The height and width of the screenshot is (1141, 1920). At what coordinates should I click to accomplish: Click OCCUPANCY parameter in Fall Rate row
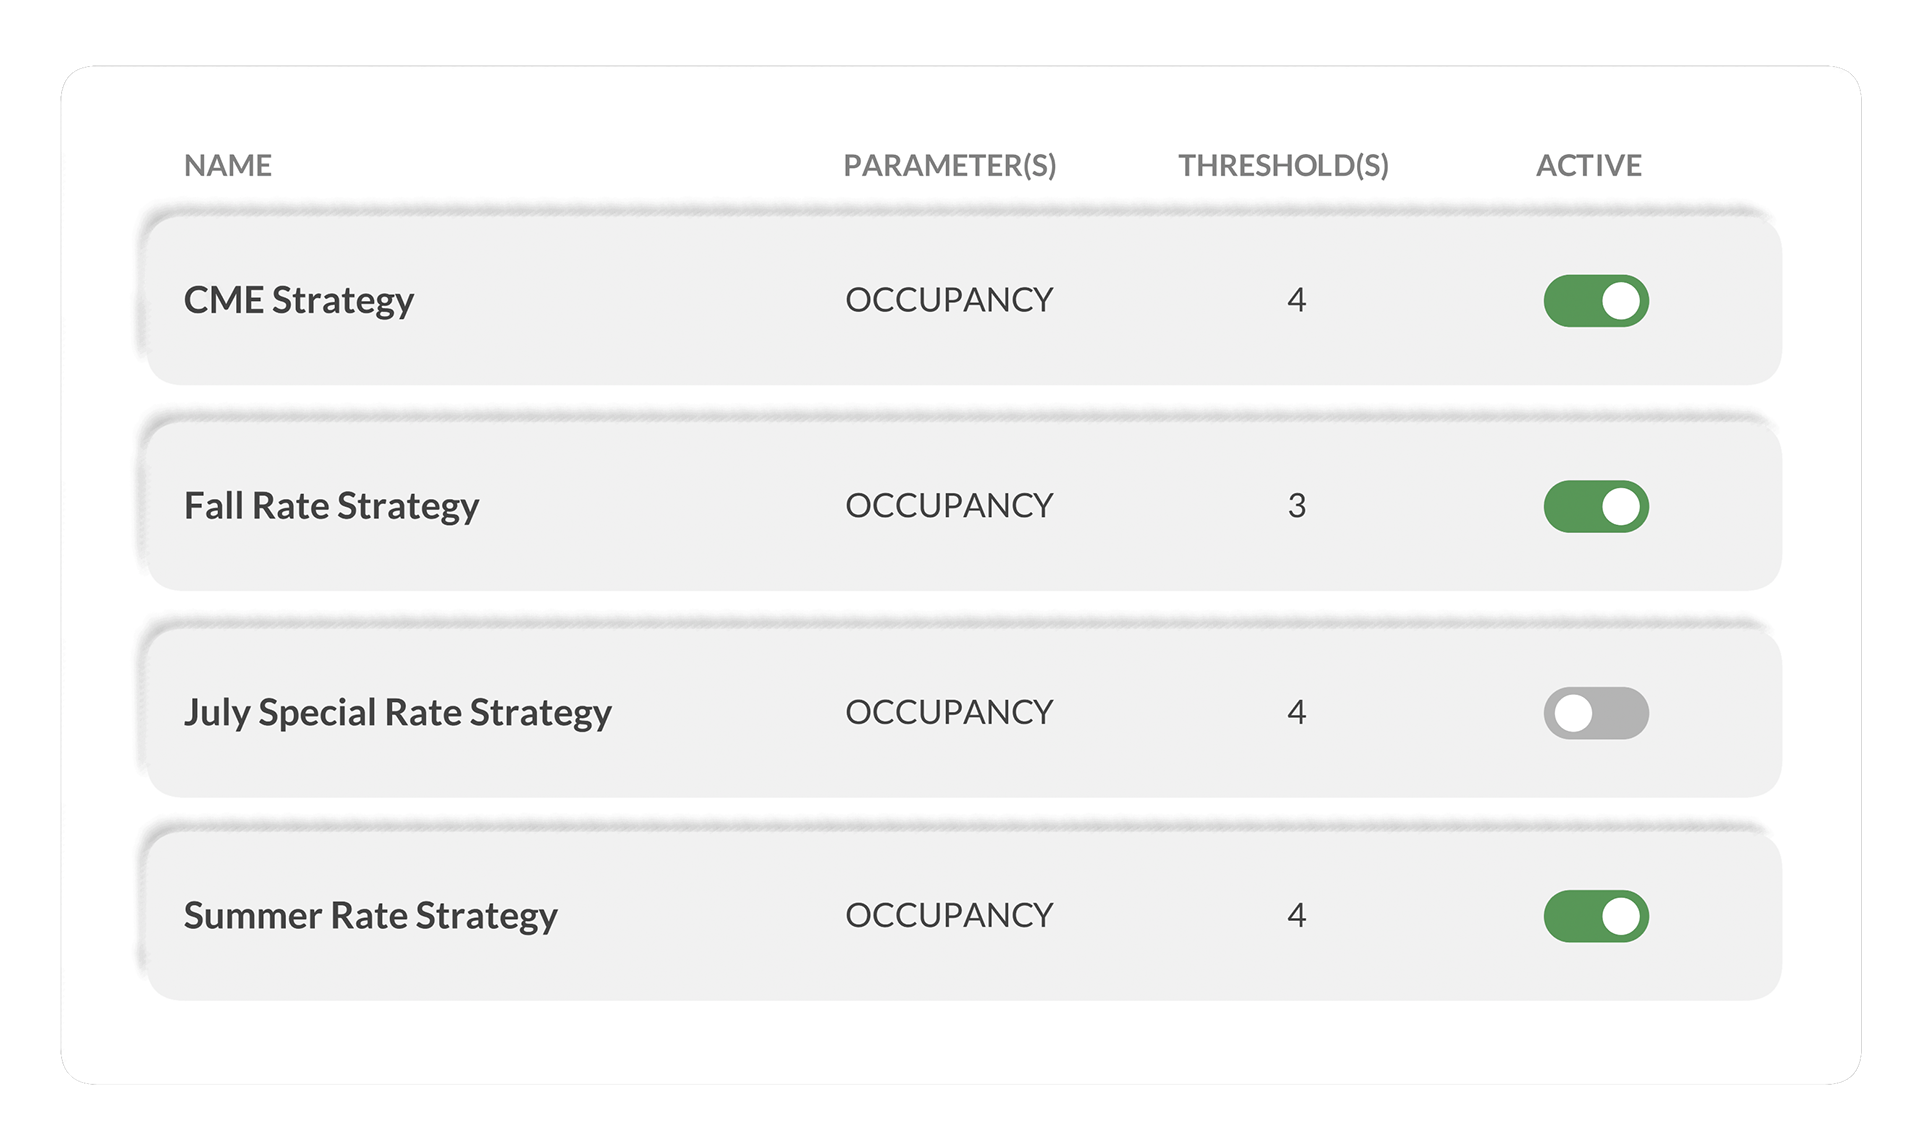[949, 506]
